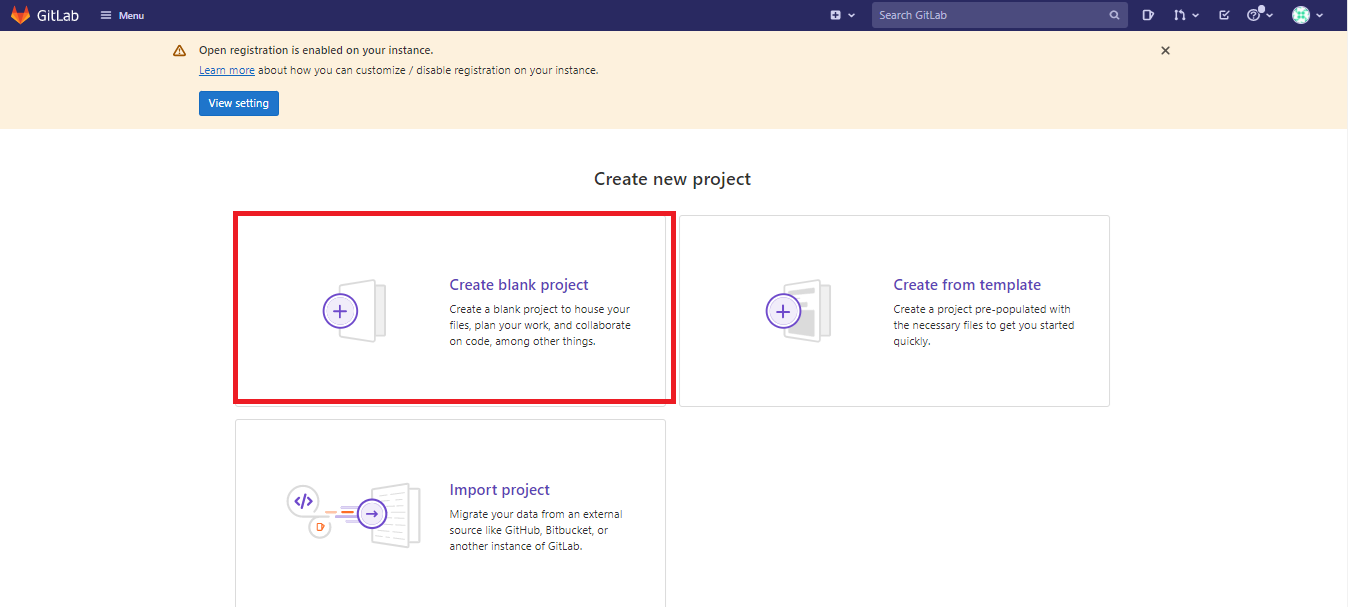Click the Import project heading
Image resolution: width=1348 pixels, height=607 pixels.
click(x=500, y=490)
